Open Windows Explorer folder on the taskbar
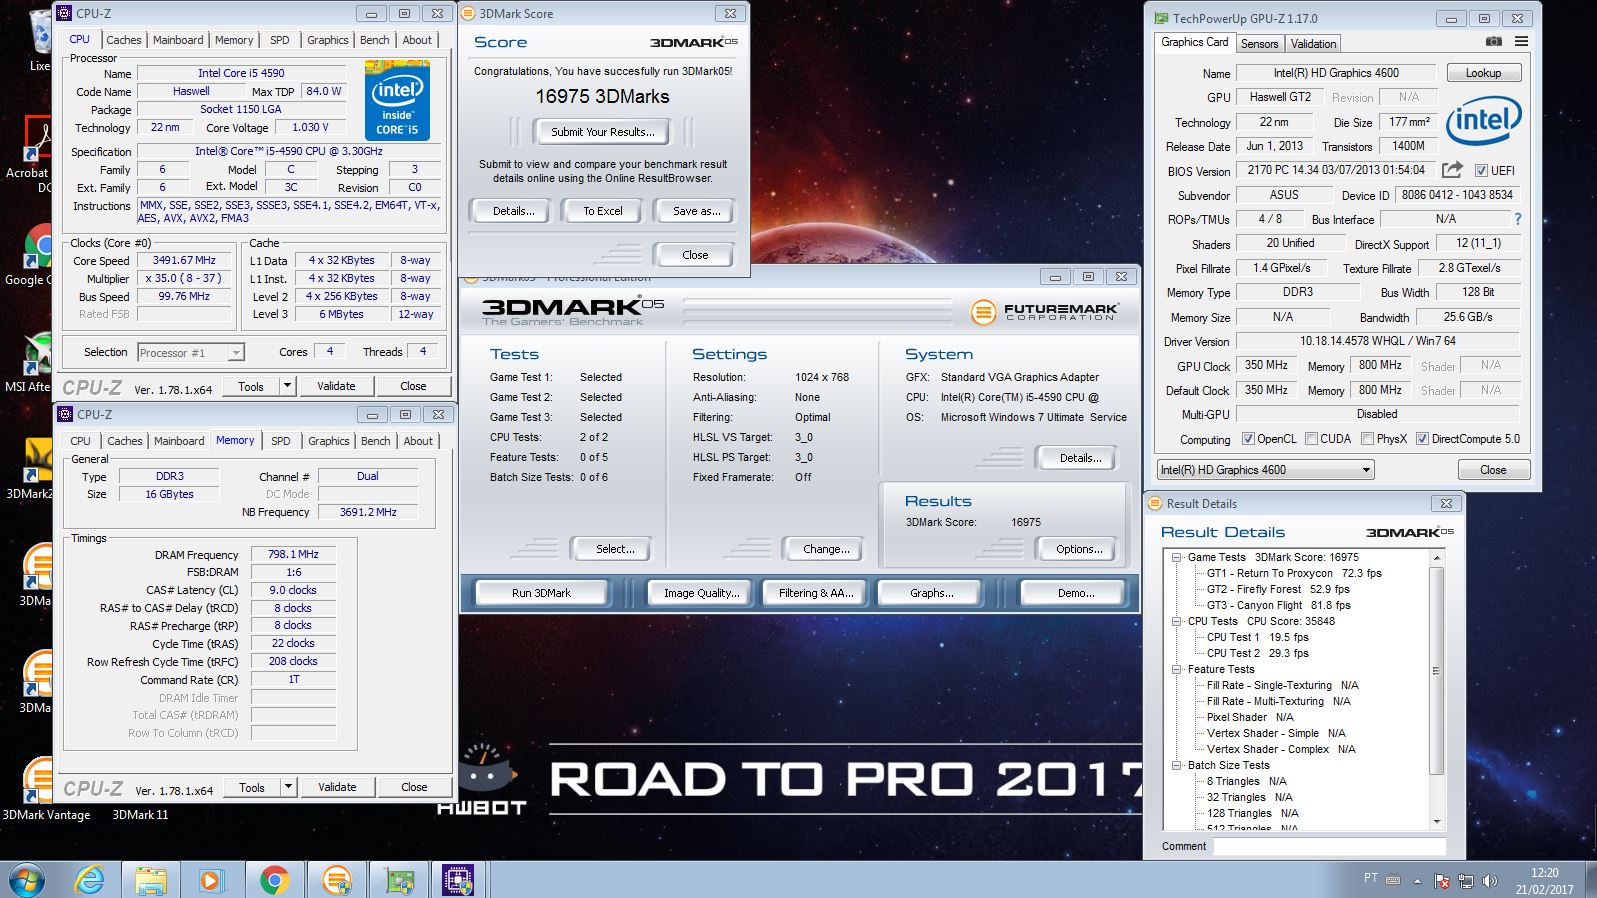Viewport: 1597px width, 898px height. point(151,880)
